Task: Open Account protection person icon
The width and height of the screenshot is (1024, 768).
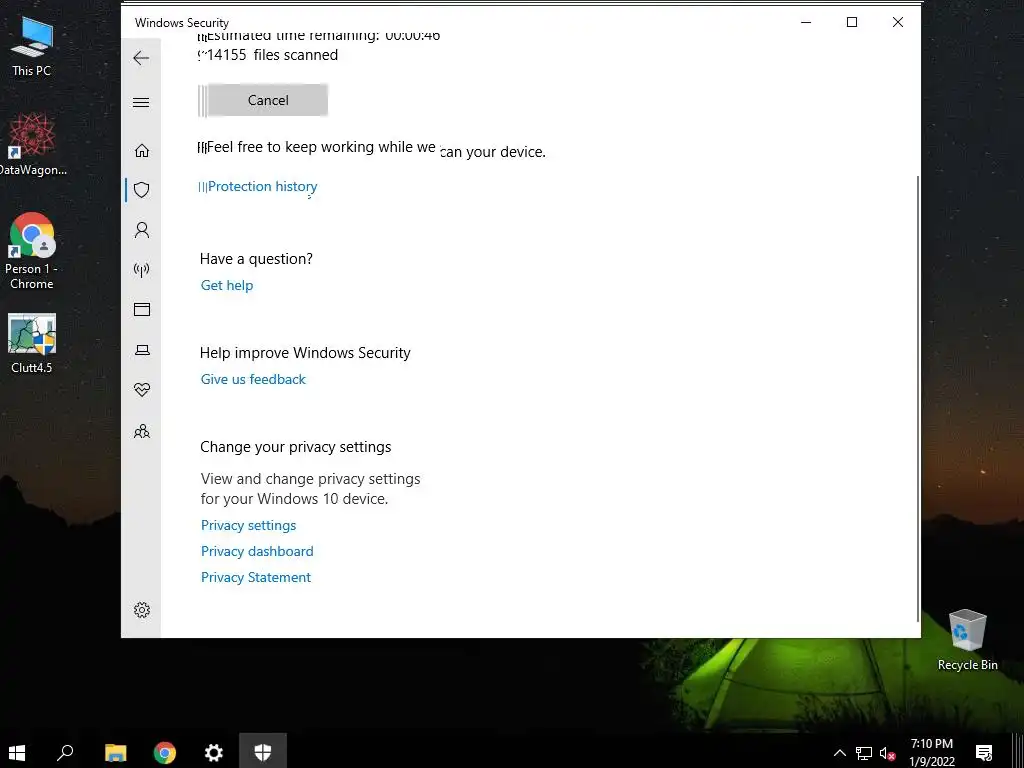Action: (x=142, y=230)
